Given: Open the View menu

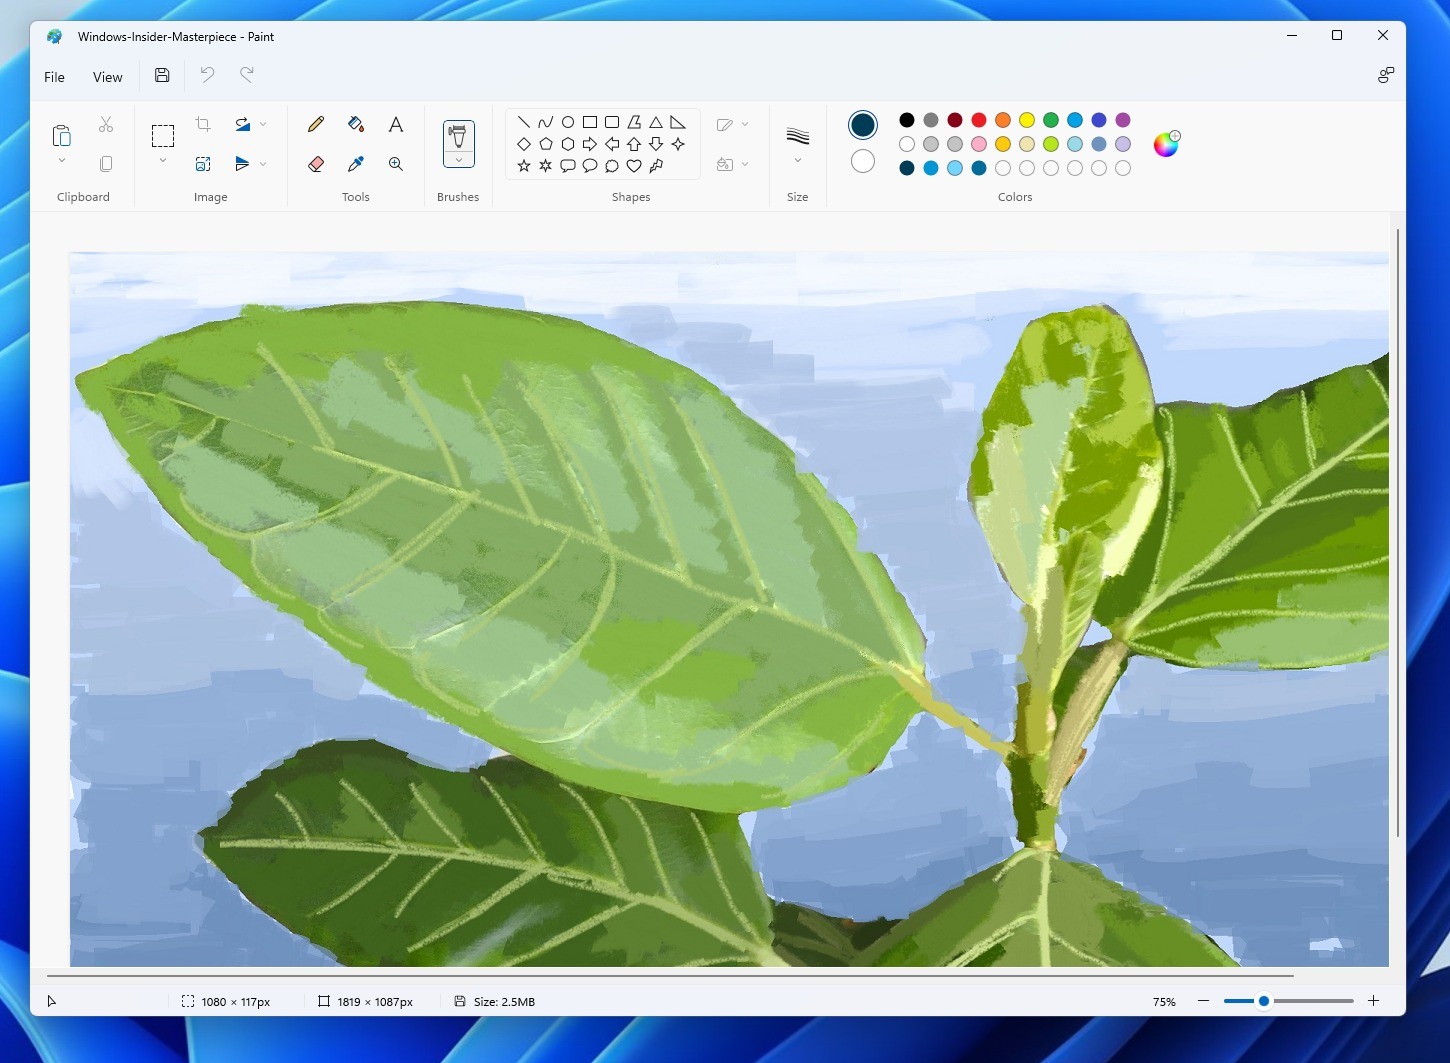Looking at the screenshot, I should pos(108,77).
